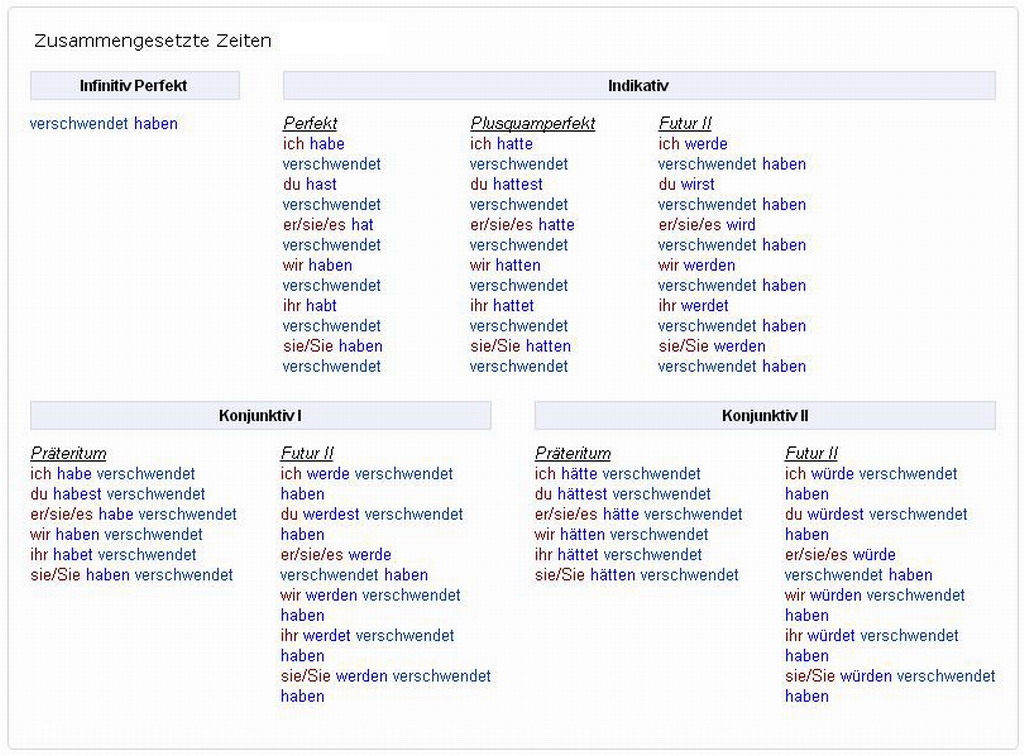Click the 'Zusammengesetzte Zeiten' page heading
Image resolution: width=1024 pixels, height=756 pixels.
pyautogui.click(x=152, y=41)
